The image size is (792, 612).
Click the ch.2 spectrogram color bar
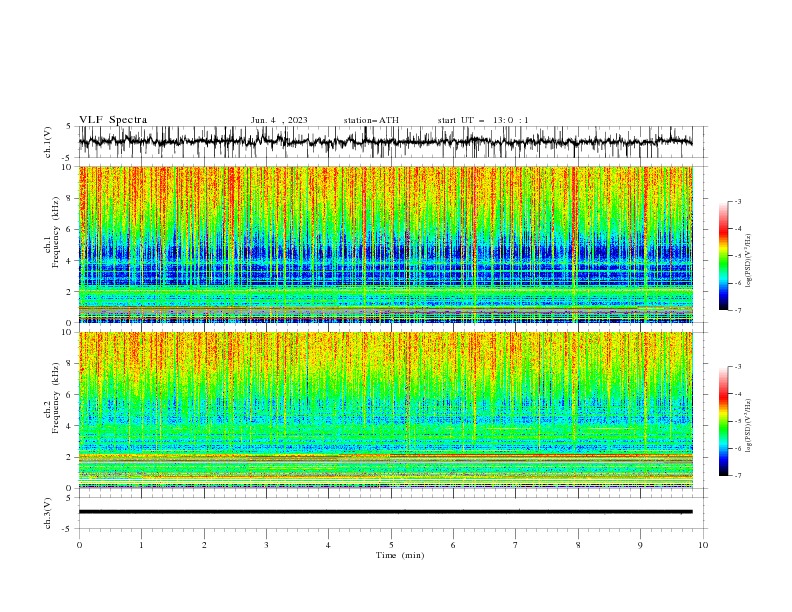click(x=723, y=421)
